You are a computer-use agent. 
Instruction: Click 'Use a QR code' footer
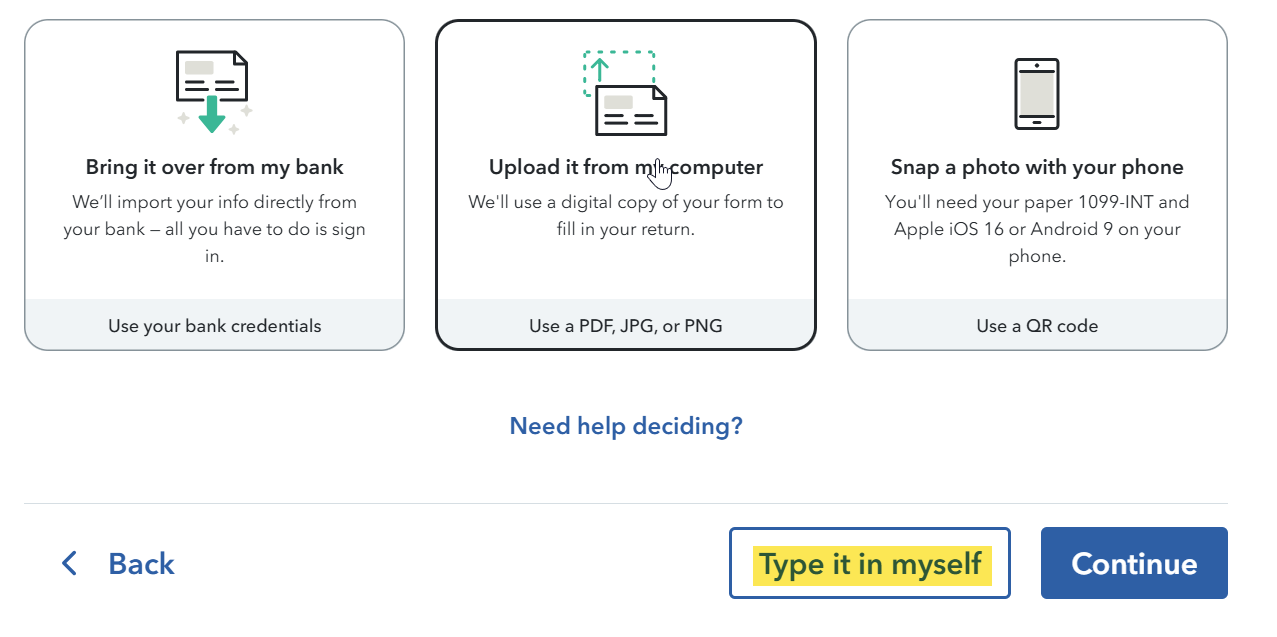click(1037, 325)
